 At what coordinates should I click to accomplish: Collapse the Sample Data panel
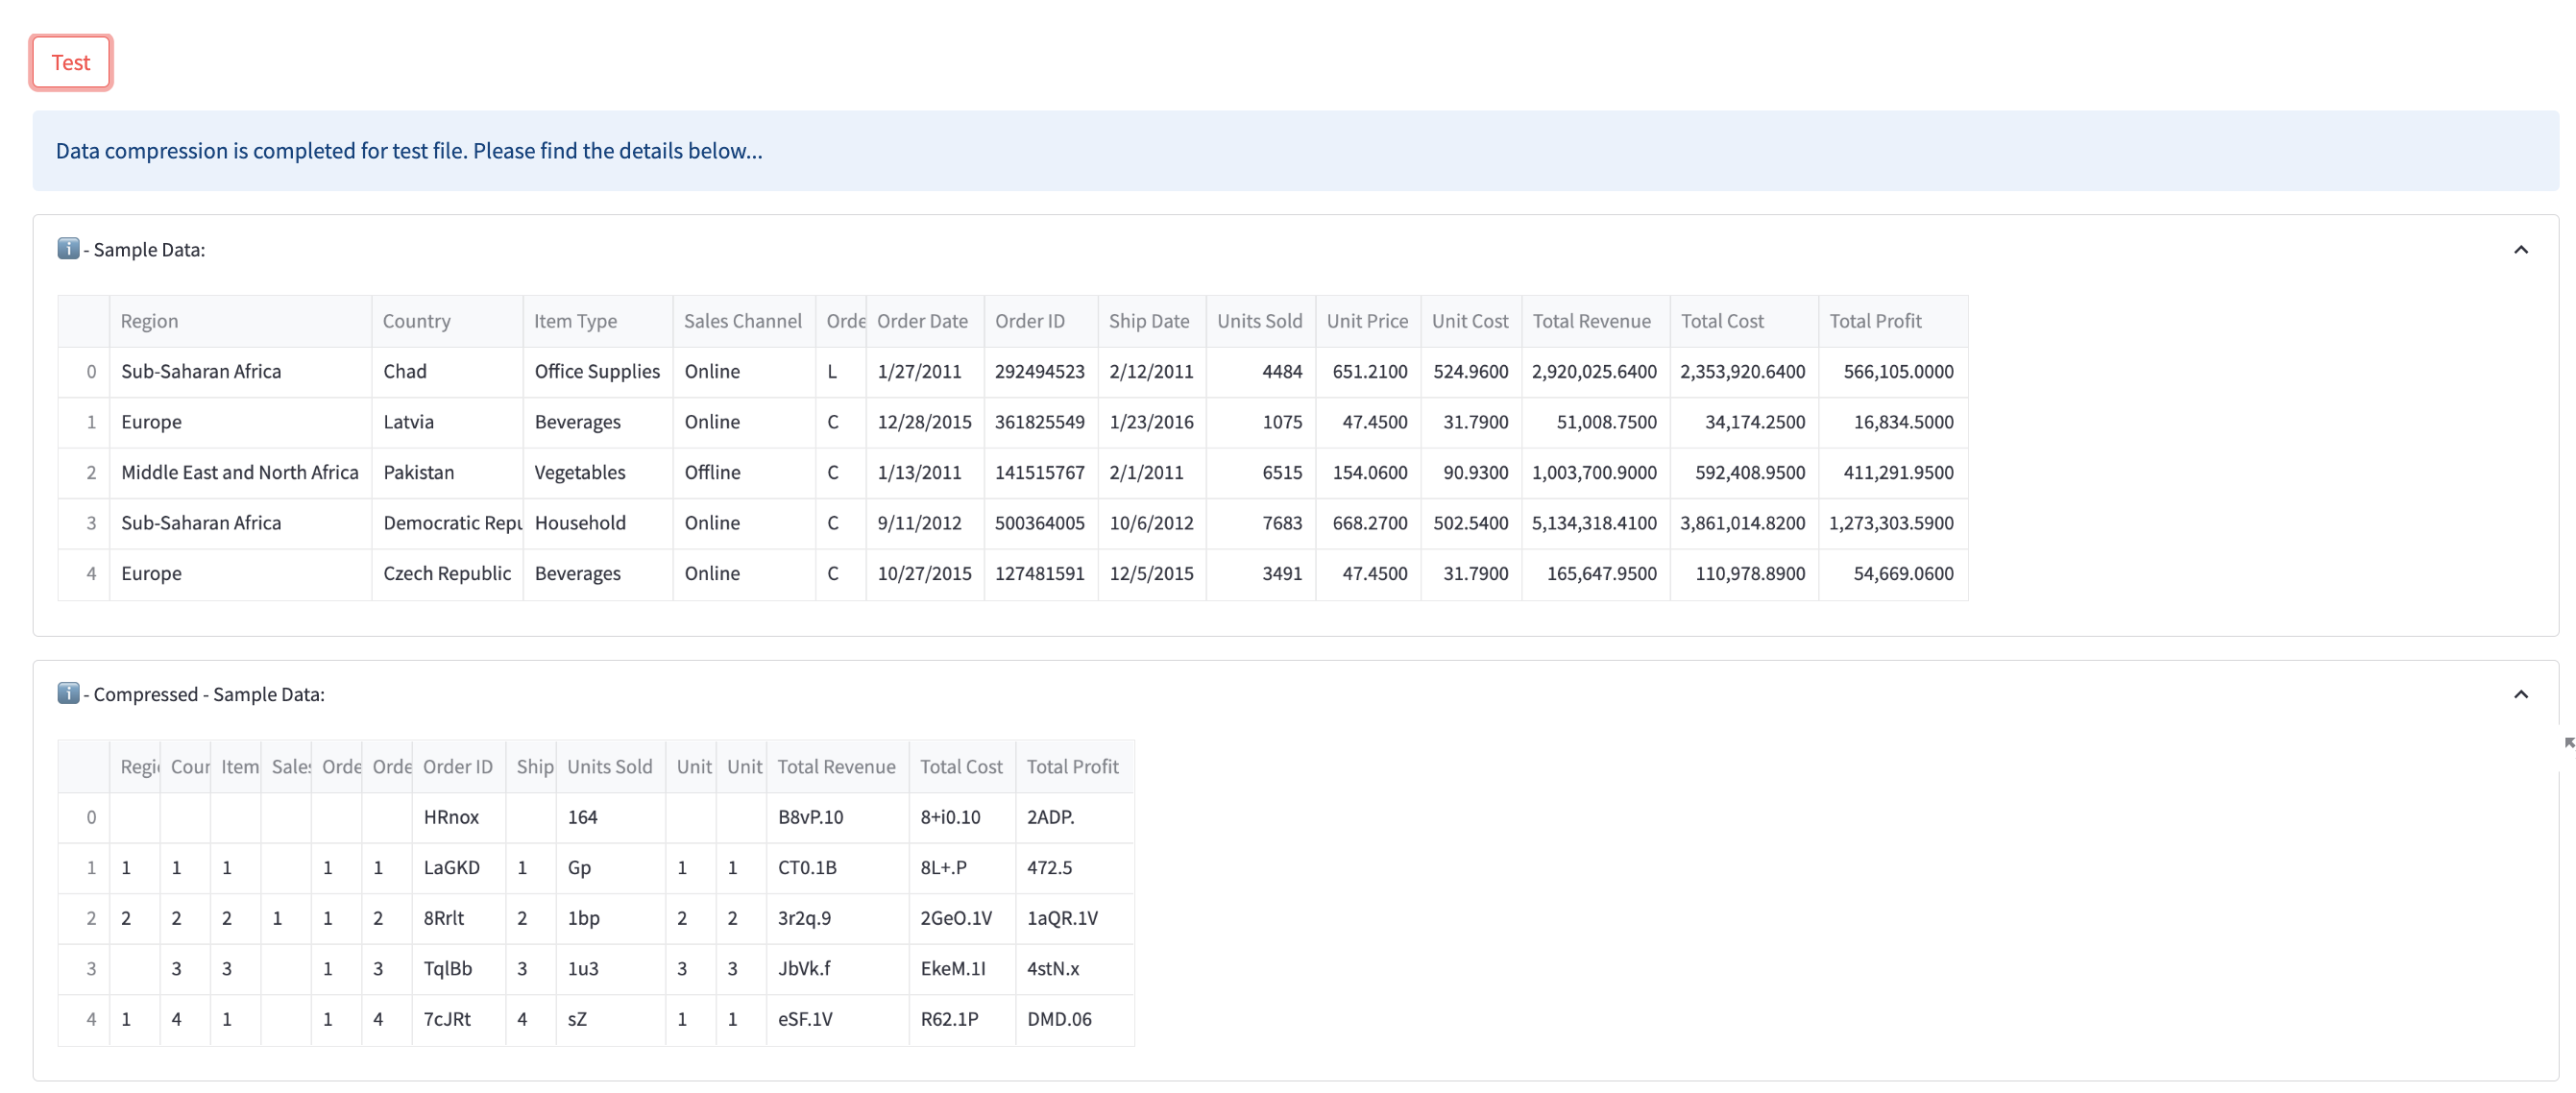click(x=2520, y=250)
